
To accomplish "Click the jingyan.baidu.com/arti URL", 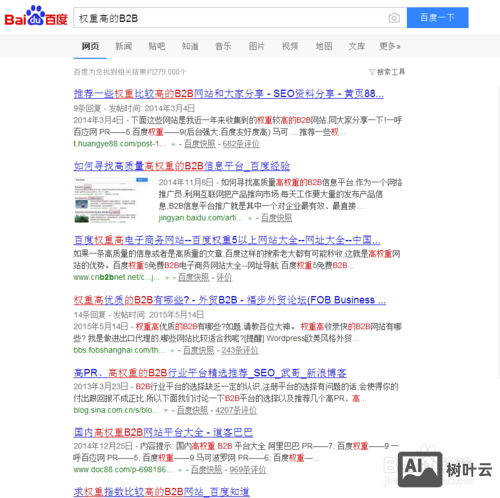I will (x=201, y=218).
